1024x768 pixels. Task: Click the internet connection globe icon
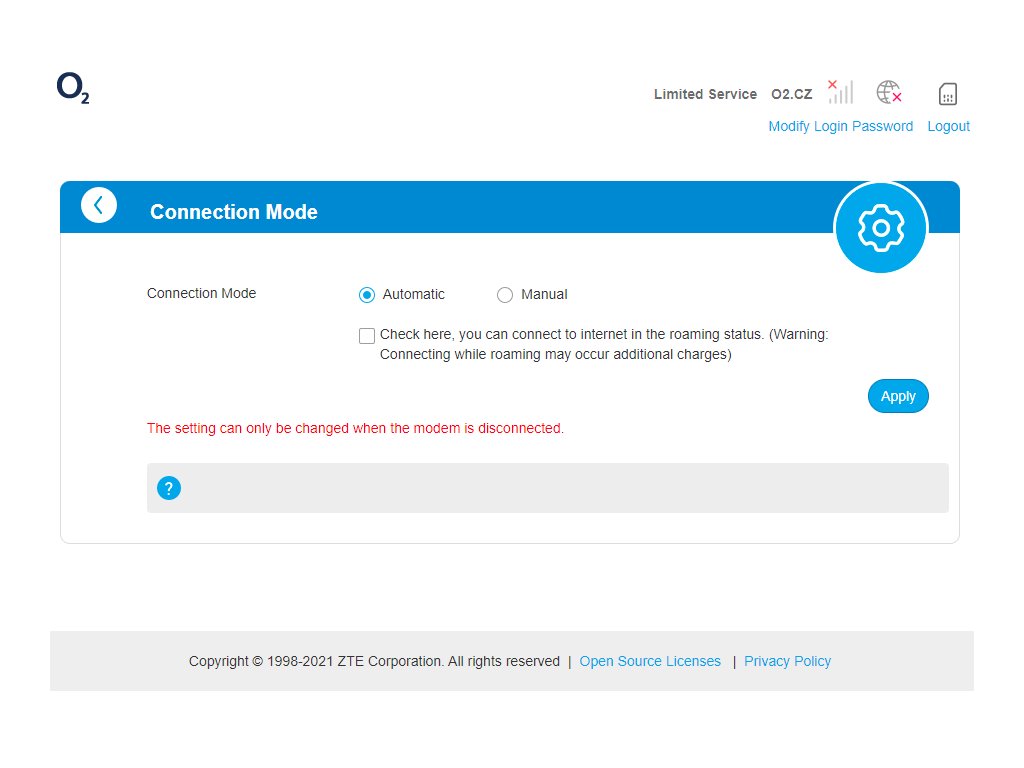point(889,93)
